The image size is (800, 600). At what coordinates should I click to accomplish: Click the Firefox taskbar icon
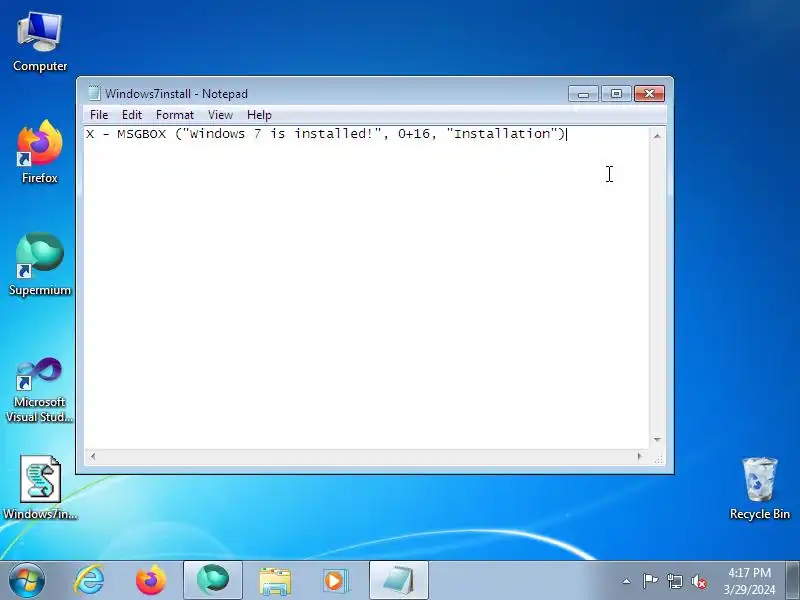151,580
